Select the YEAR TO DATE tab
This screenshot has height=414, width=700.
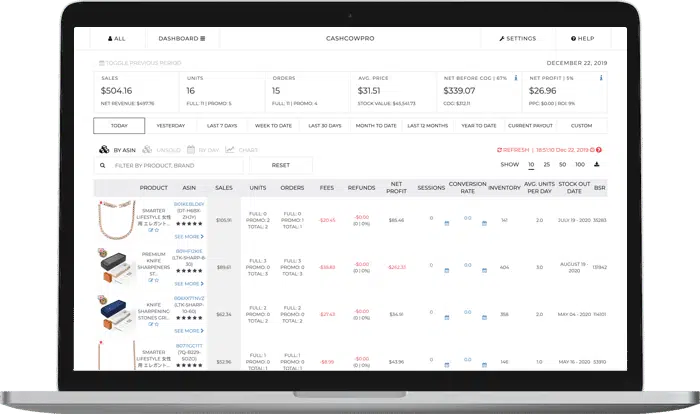pos(479,125)
